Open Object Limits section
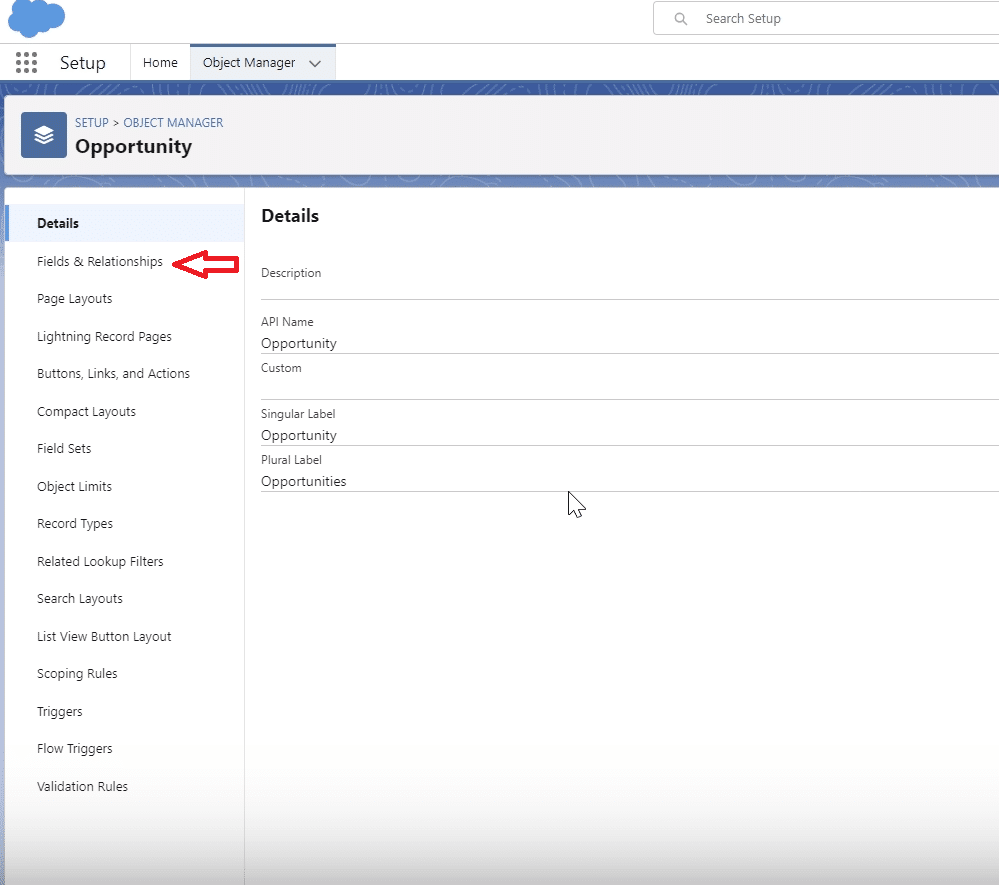The image size is (999, 885). (75, 486)
